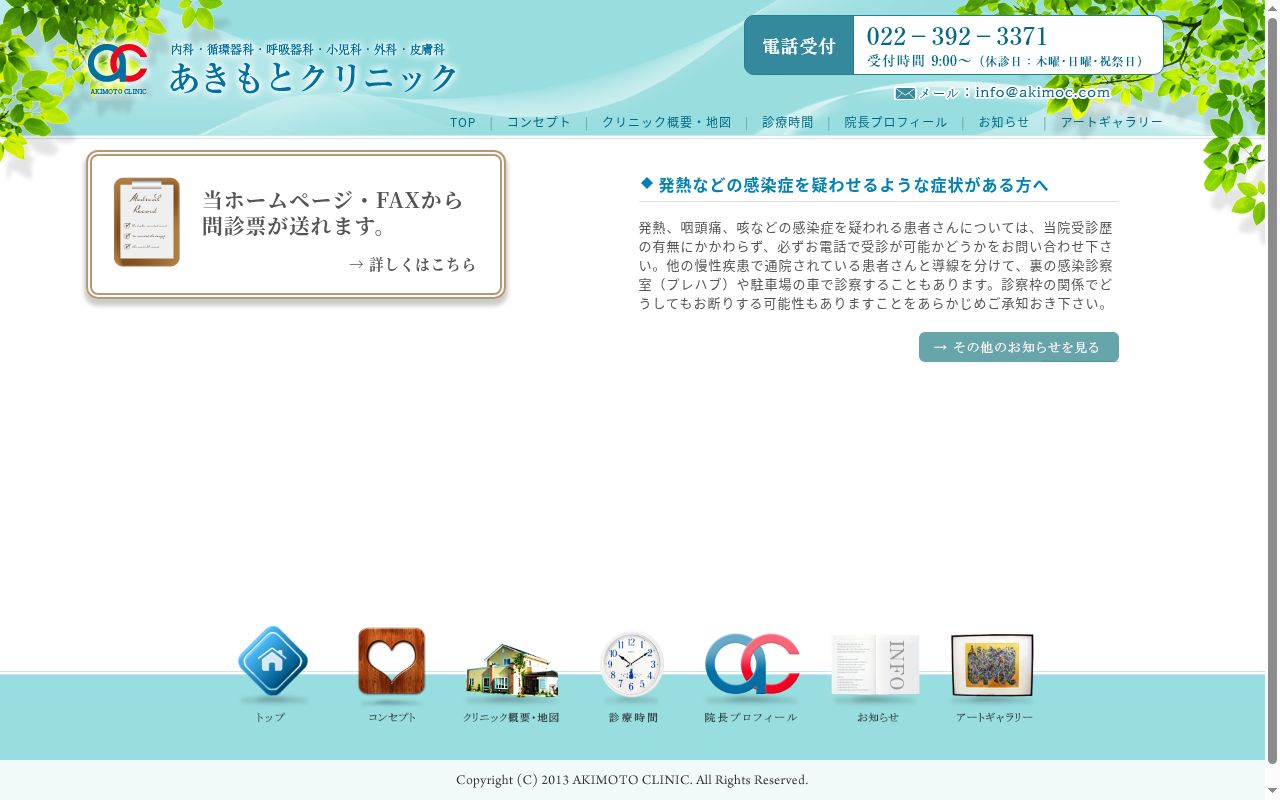Click the clock icon for 診療時間
Screen dimensions: 1280x800
[631, 664]
